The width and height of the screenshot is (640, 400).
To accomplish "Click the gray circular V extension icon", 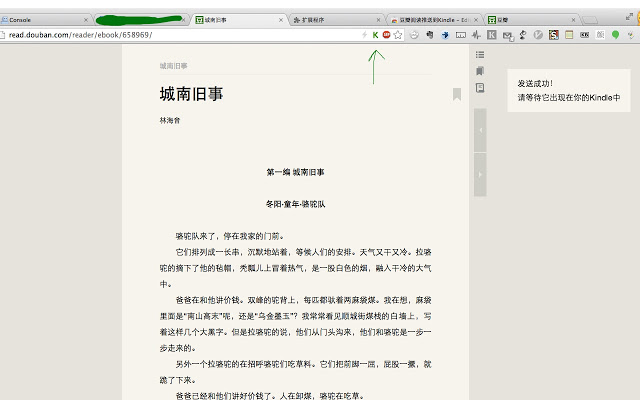I will (x=538, y=35).
